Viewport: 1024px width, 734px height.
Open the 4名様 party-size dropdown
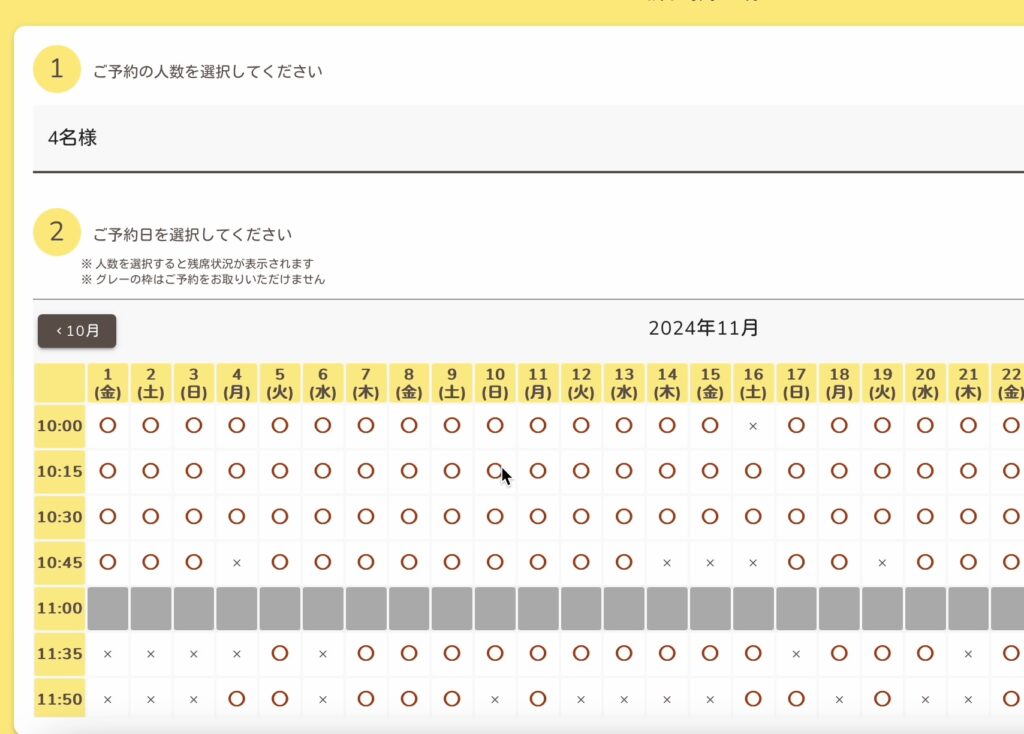click(528, 138)
